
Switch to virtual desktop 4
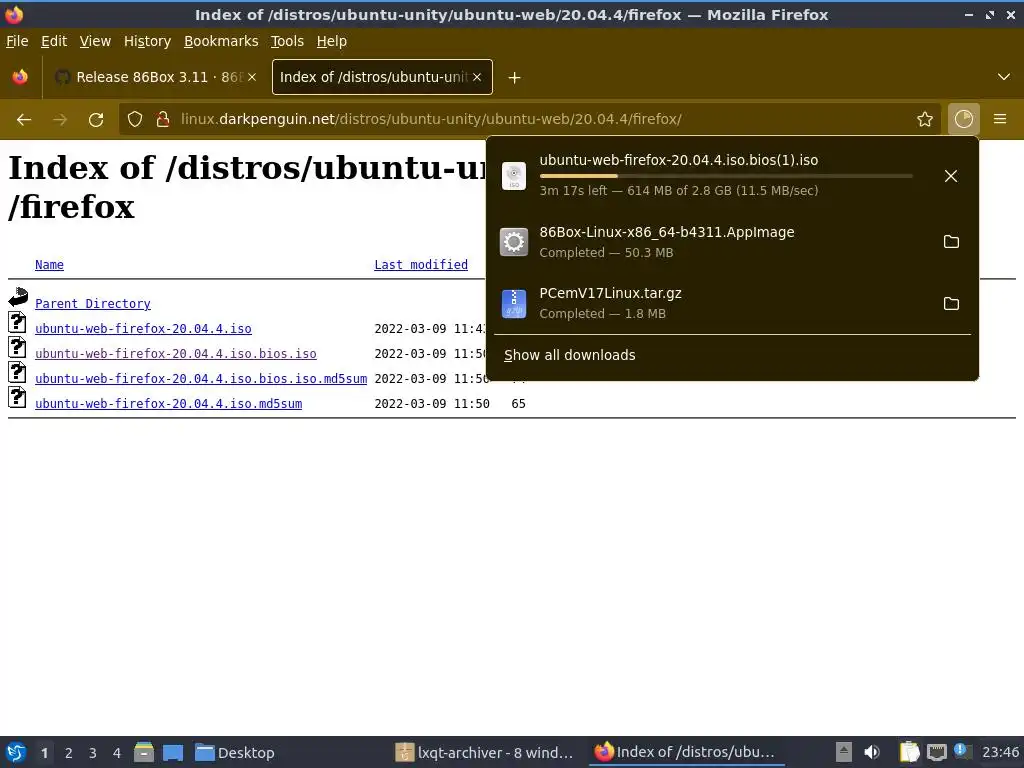point(117,753)
